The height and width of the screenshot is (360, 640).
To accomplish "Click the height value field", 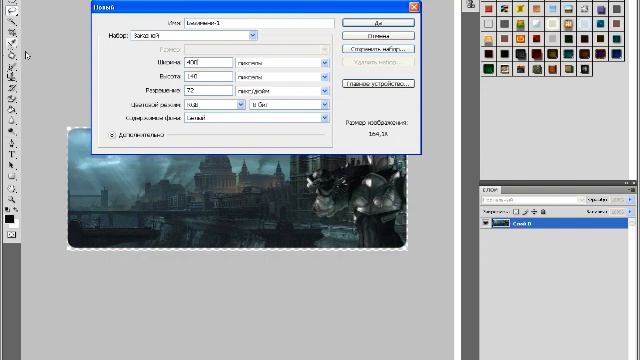I will 209,76.
